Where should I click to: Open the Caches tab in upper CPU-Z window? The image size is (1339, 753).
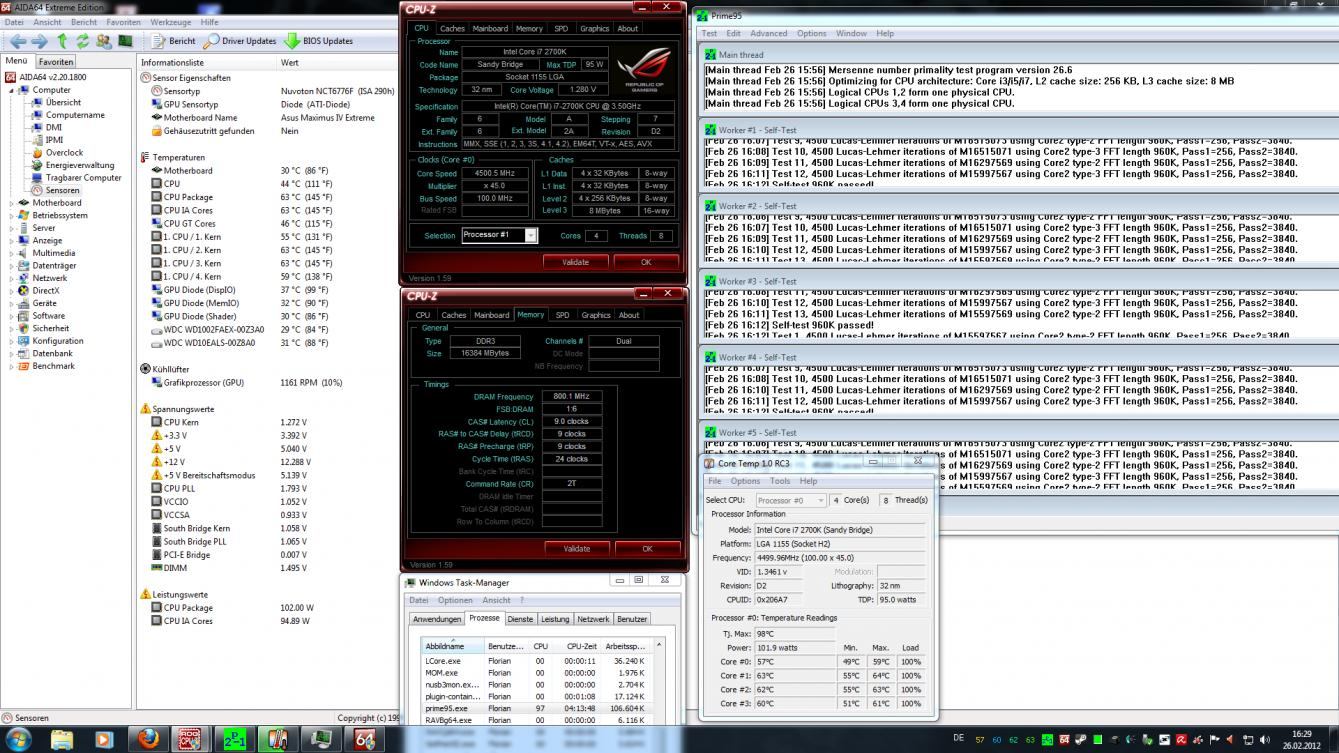(452, 28)
